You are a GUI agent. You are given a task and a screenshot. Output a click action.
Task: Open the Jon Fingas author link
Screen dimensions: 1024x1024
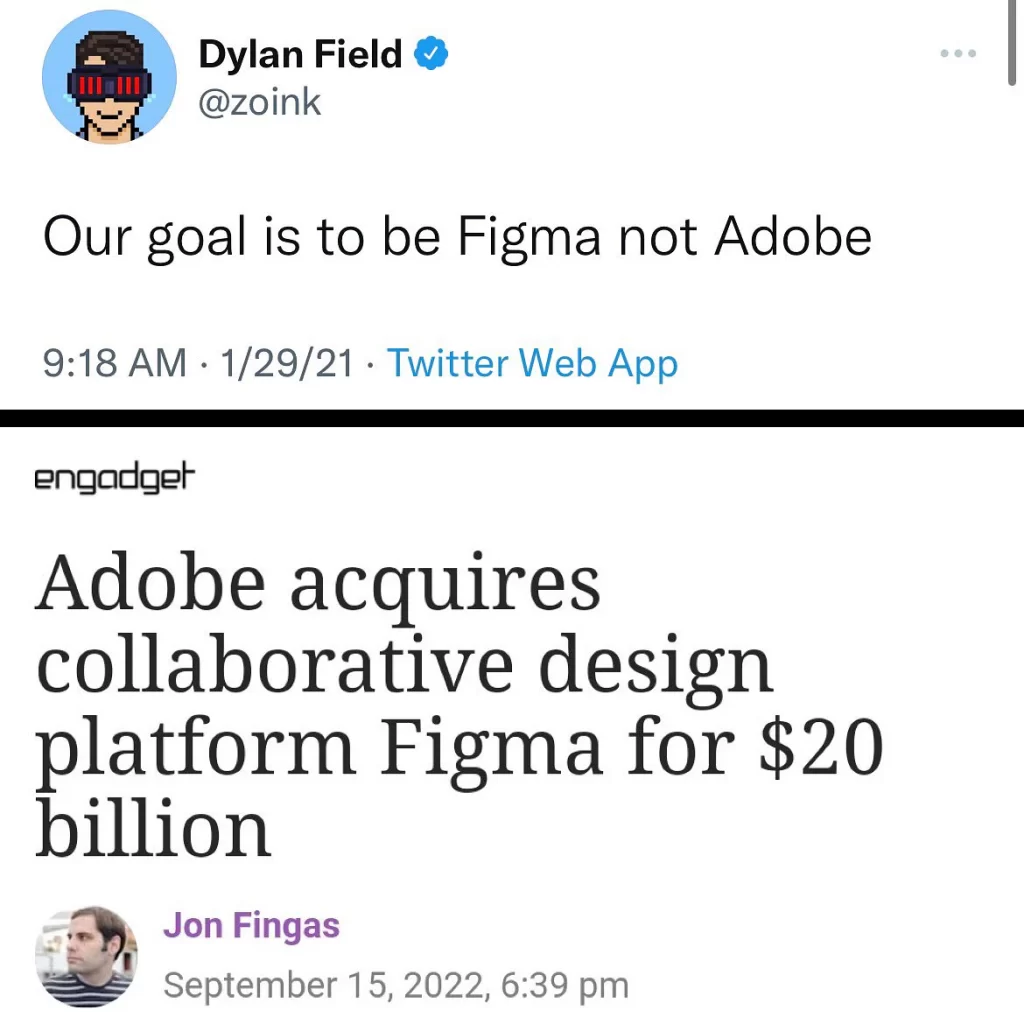(251, 925)
